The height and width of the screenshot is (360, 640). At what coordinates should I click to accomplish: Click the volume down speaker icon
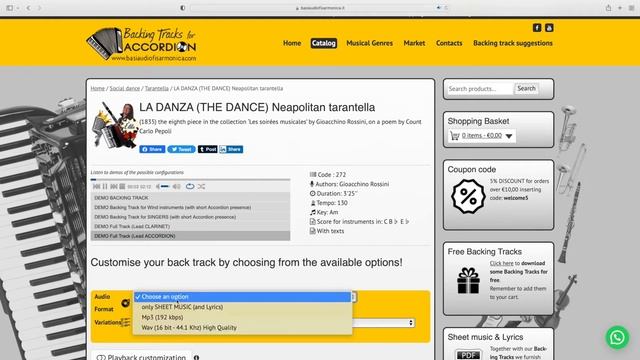(158, 187)
